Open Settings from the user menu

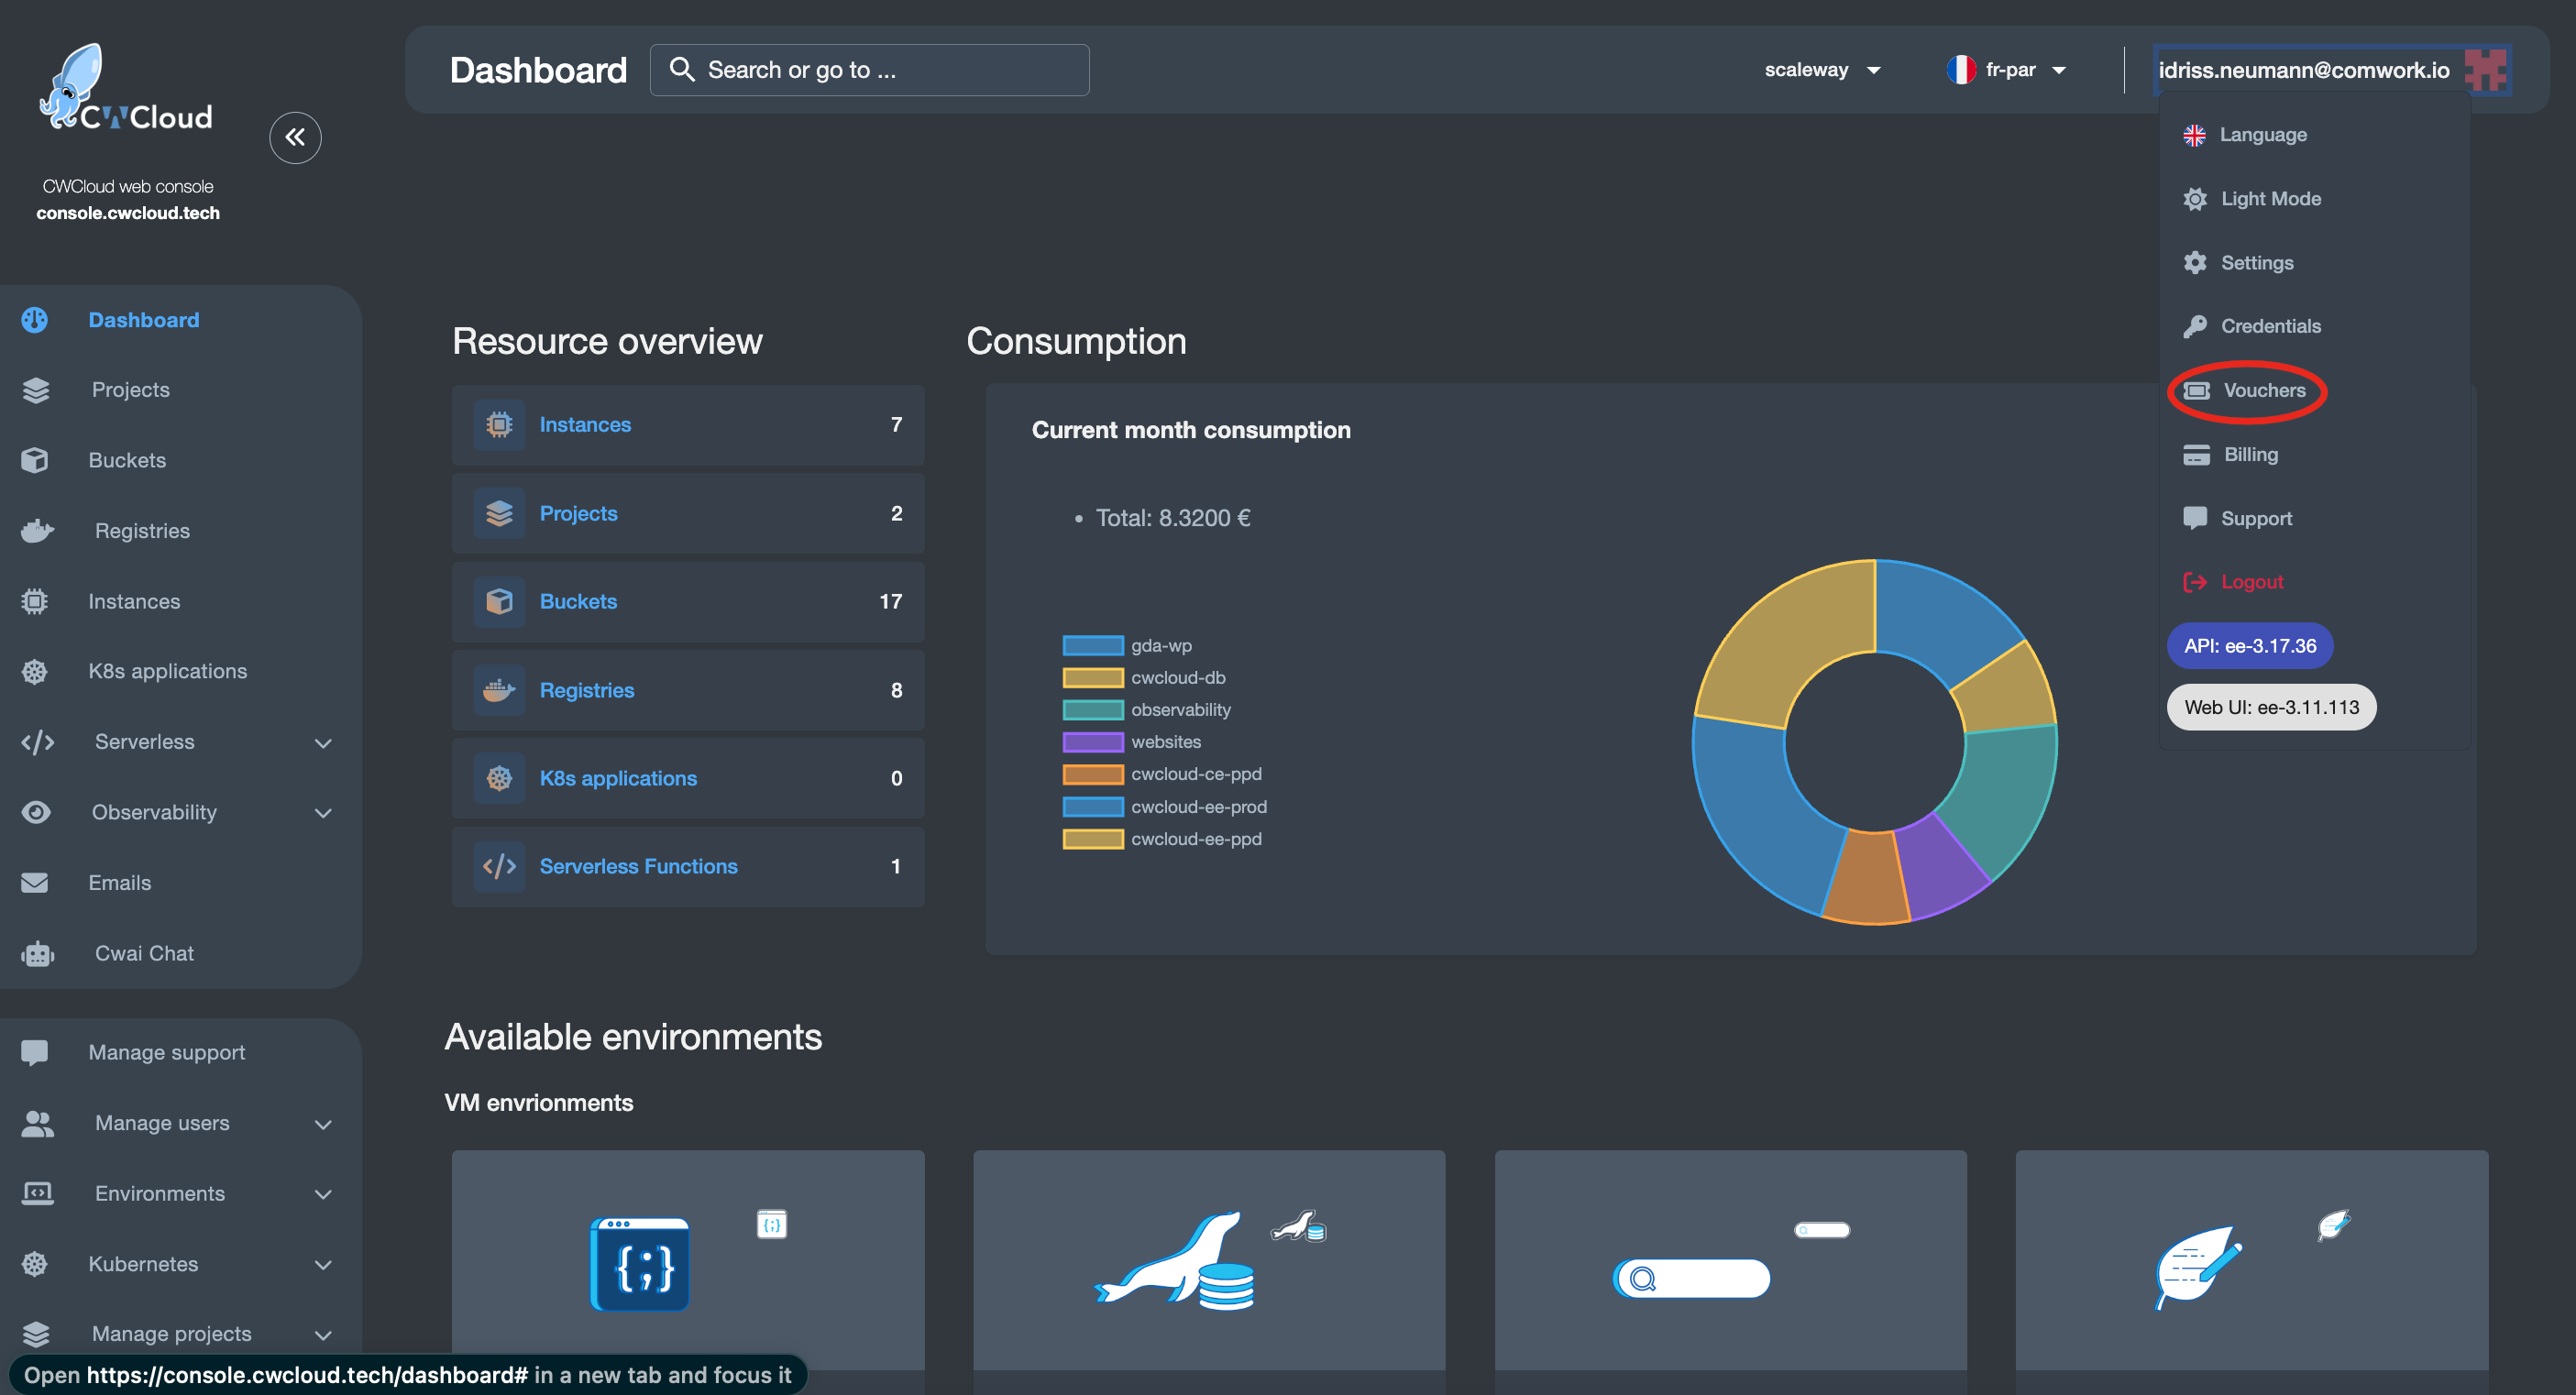pyautogui.click(x=2239, y=263)
